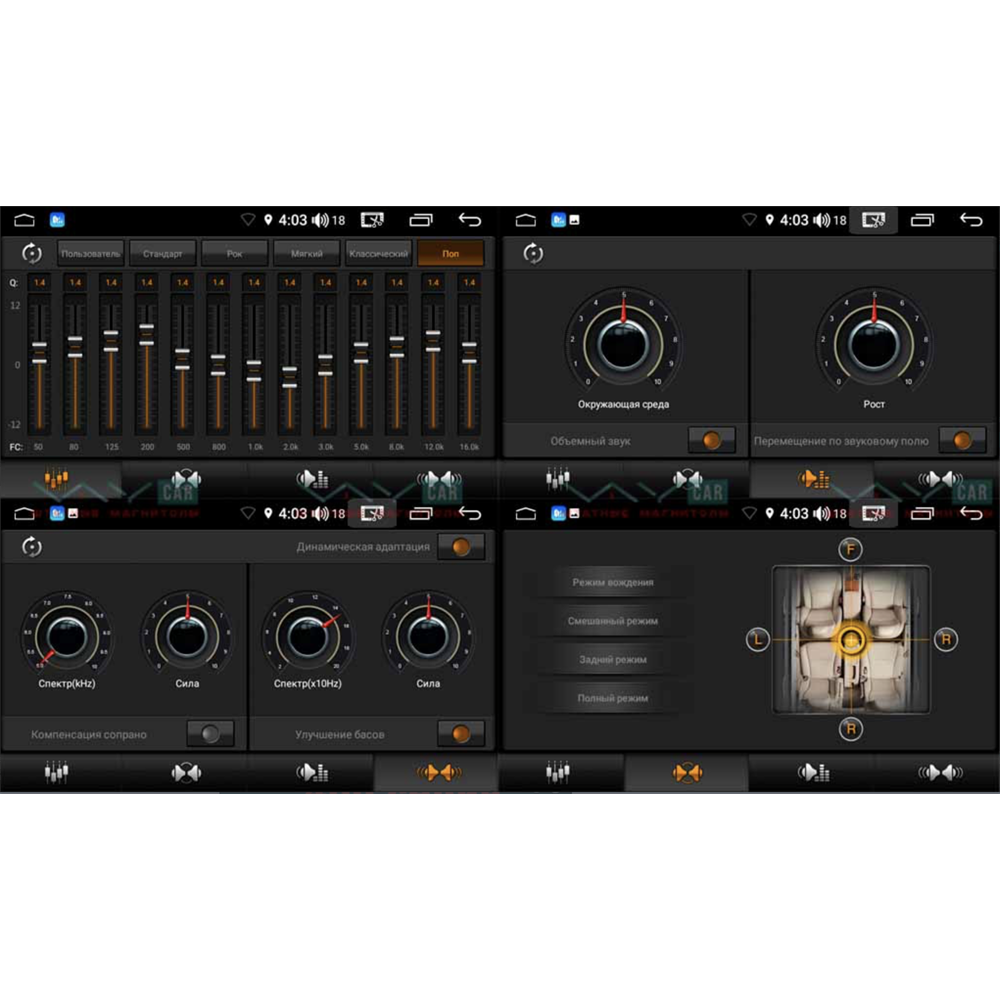
Task: Tap the home icon on the seat balance screen
Action: click(x=526, y=513)
